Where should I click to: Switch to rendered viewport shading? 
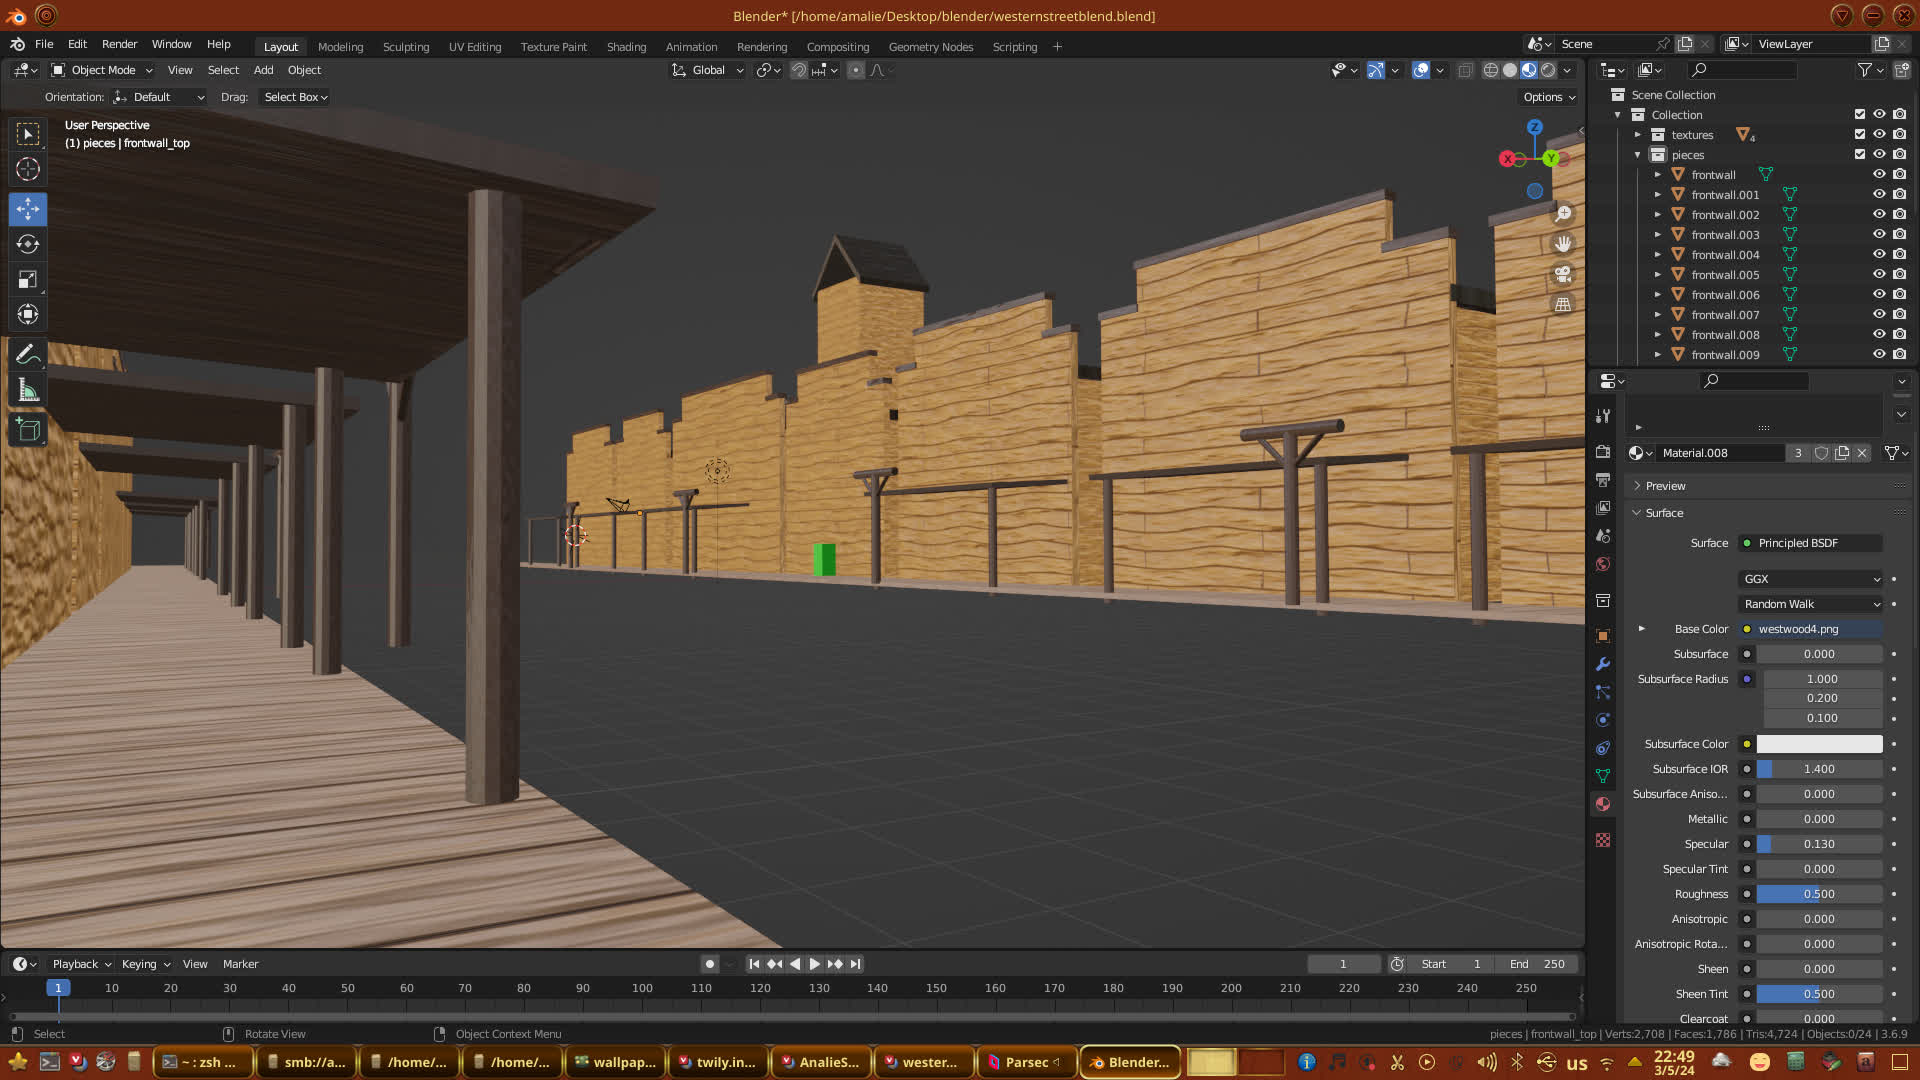pos(1548,70)
